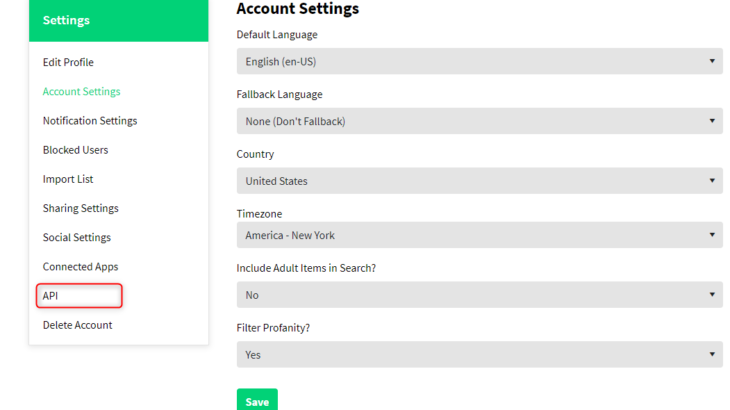This screenshot has width=730, height=410.
Task: Go to Notification Settings
Action: [x=90, y=121]
